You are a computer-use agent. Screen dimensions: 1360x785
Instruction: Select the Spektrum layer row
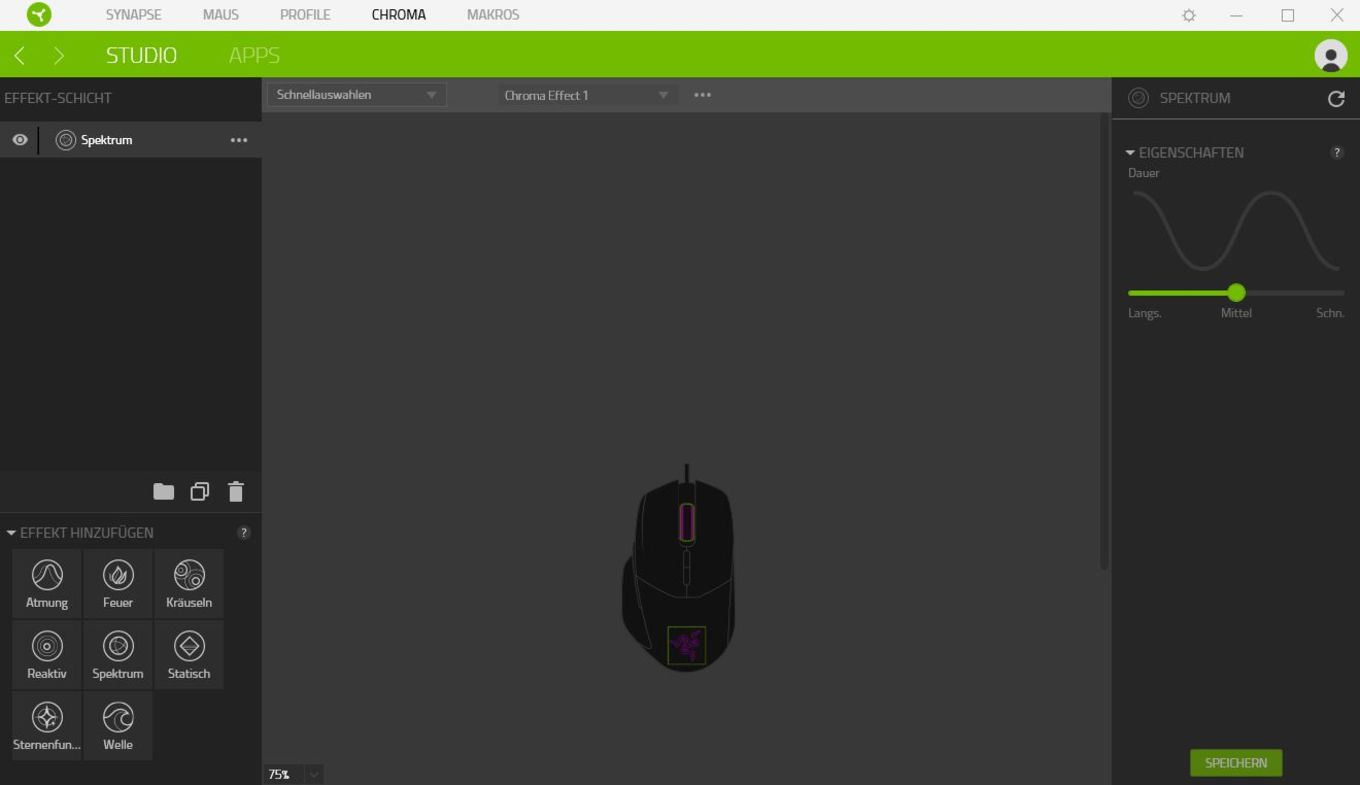click(131, 140)
